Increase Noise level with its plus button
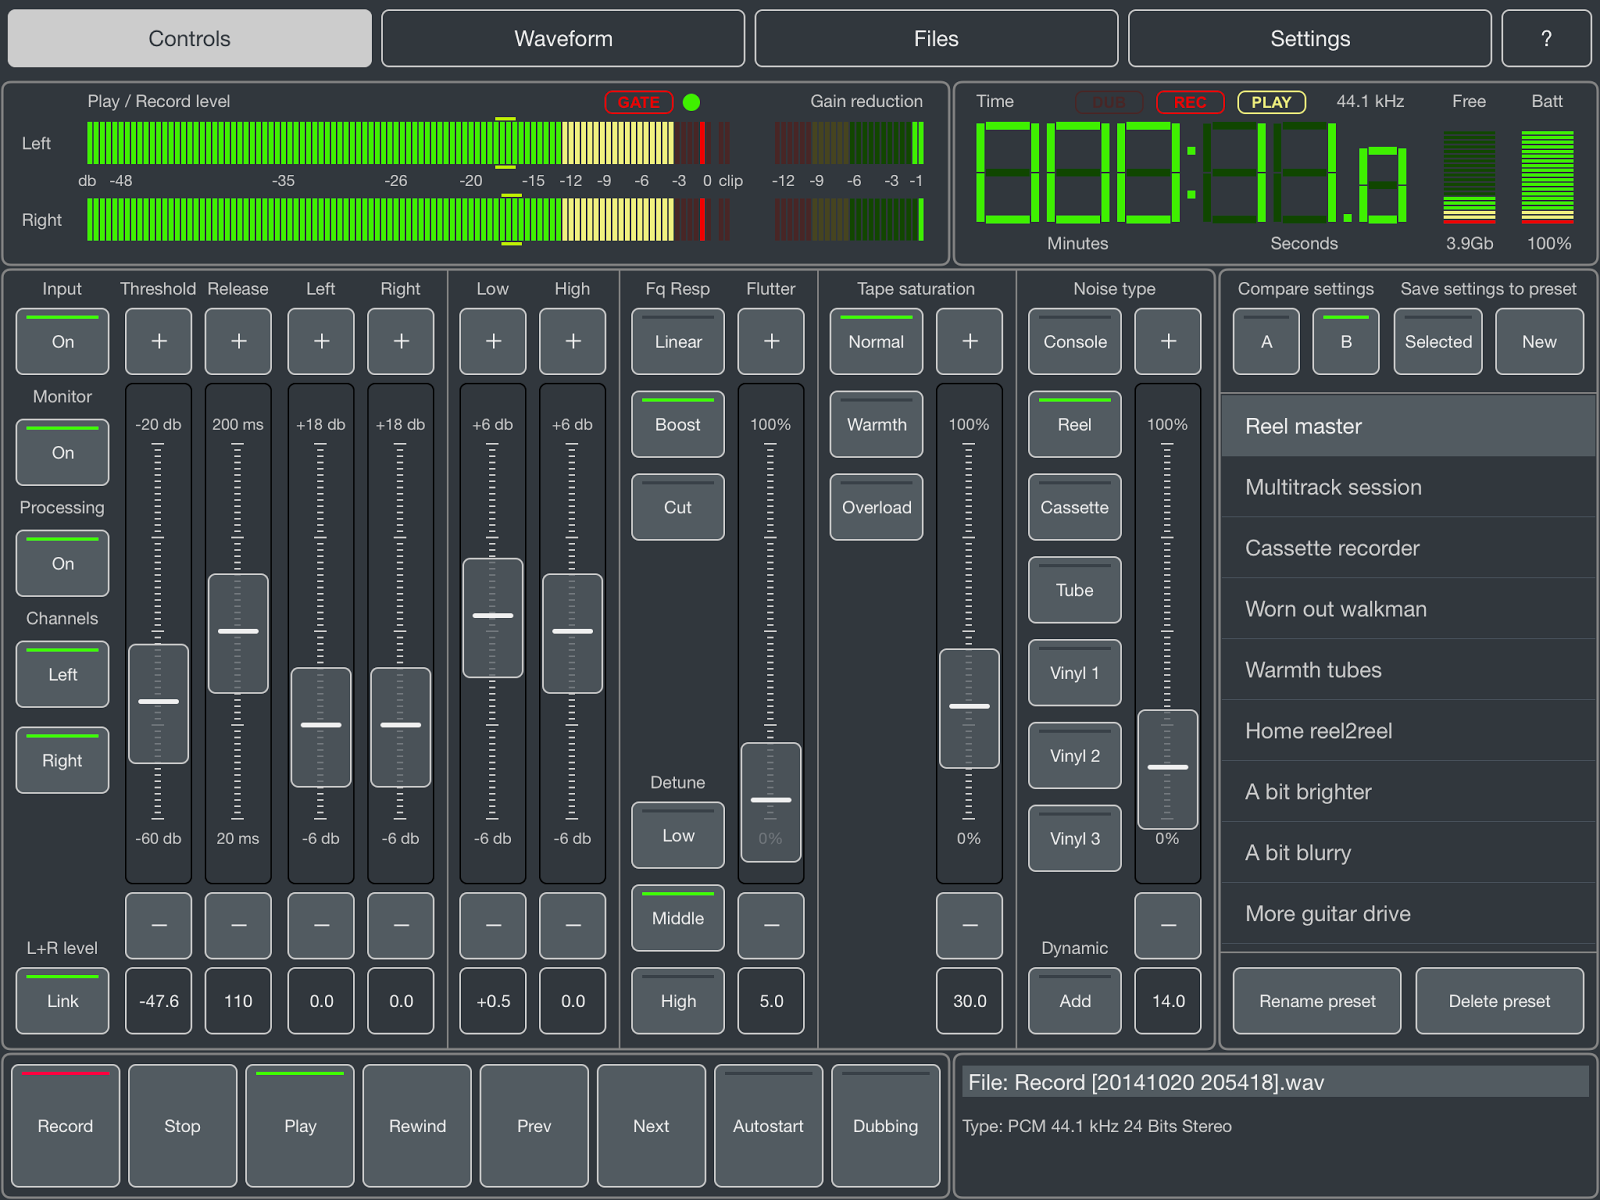Screen dimensions: 1600x1200 (x=1168, y=341)
